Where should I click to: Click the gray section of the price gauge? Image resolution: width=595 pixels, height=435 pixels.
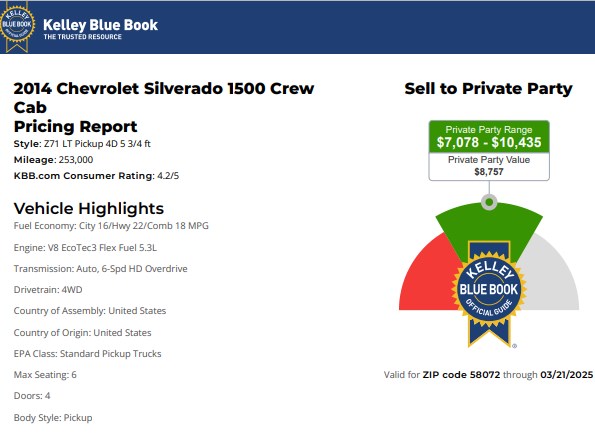tap(550, 277)
